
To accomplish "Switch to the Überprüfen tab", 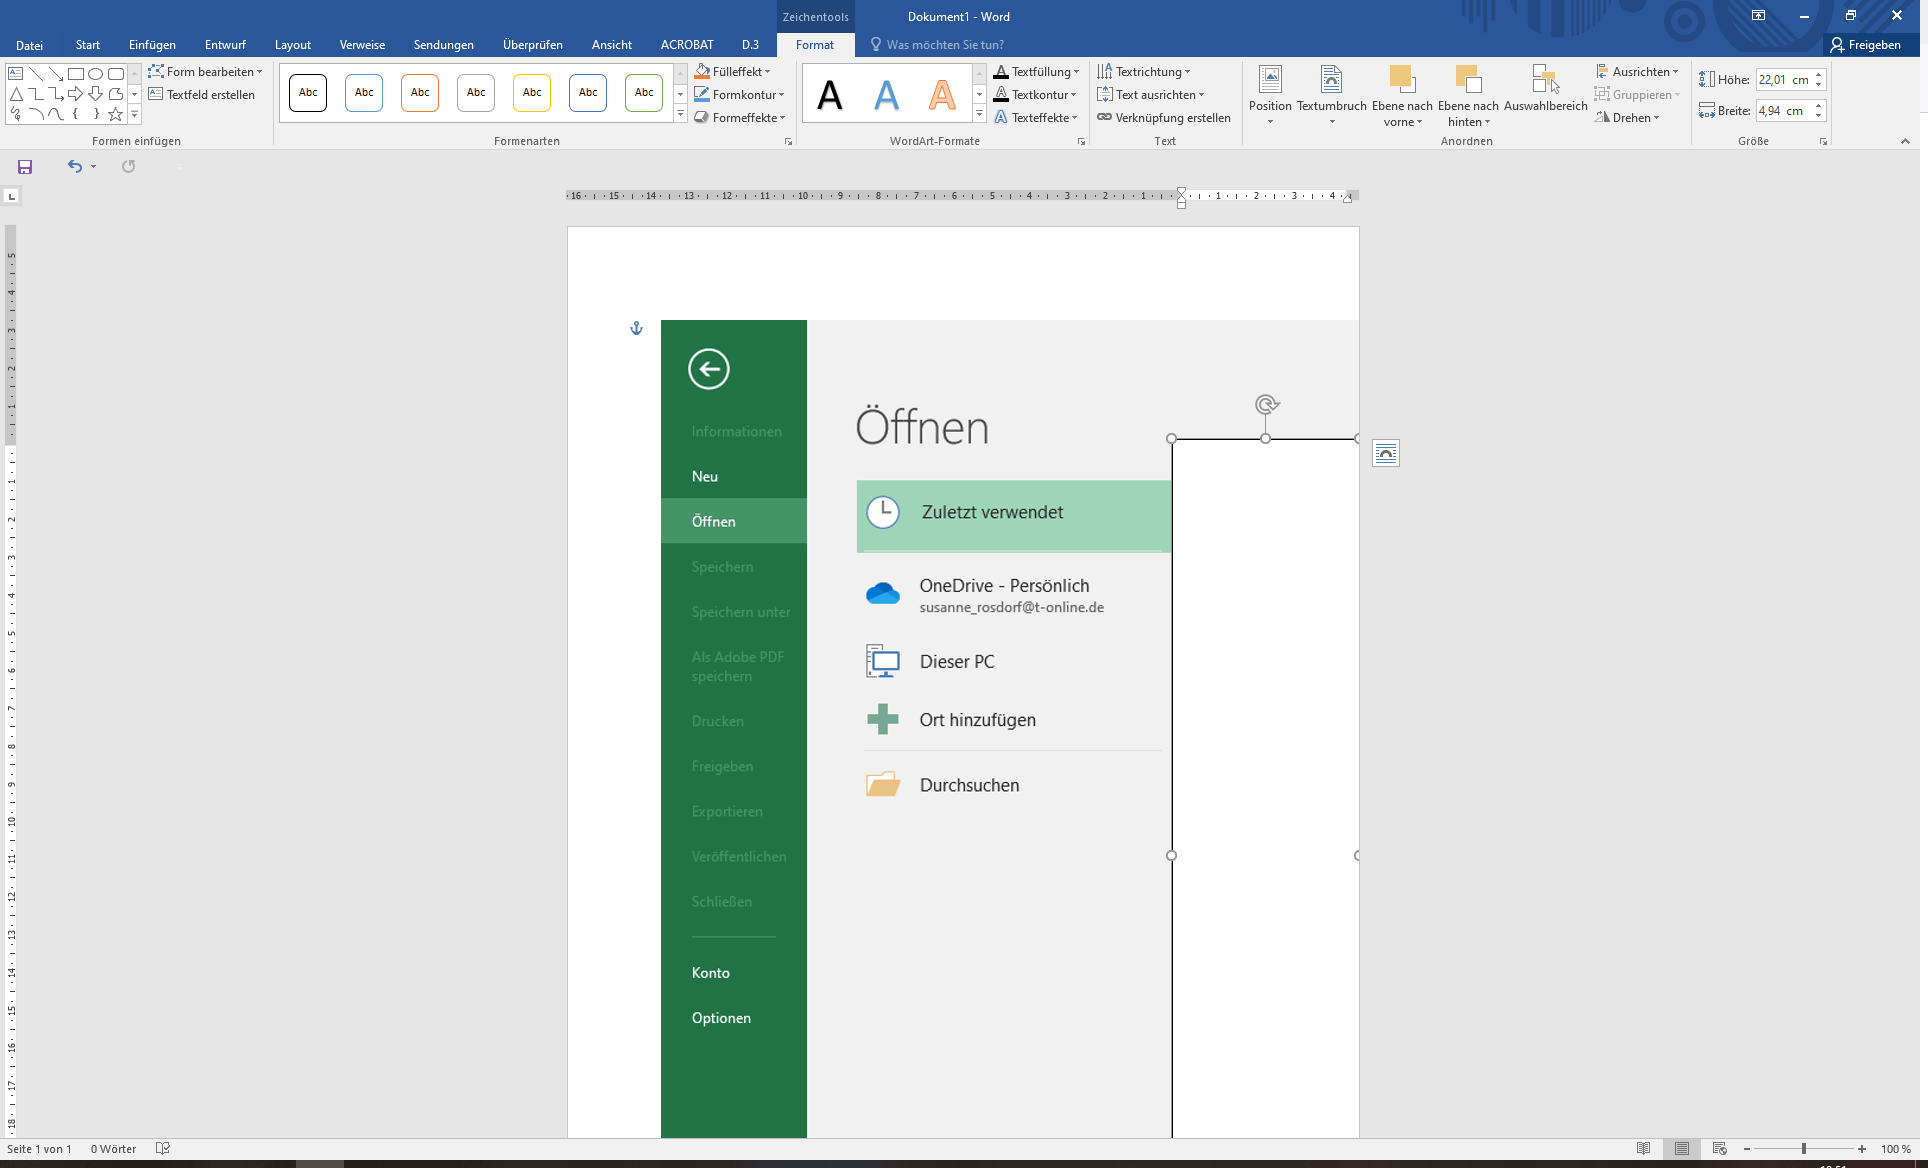I will (533, 45).
